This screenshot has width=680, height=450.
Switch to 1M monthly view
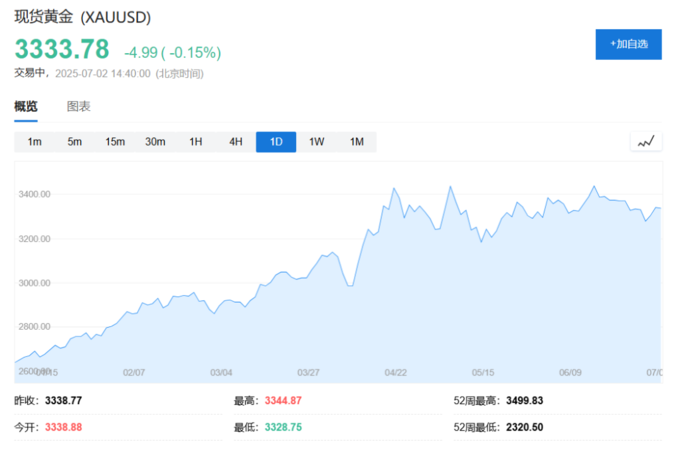point(356,142)
